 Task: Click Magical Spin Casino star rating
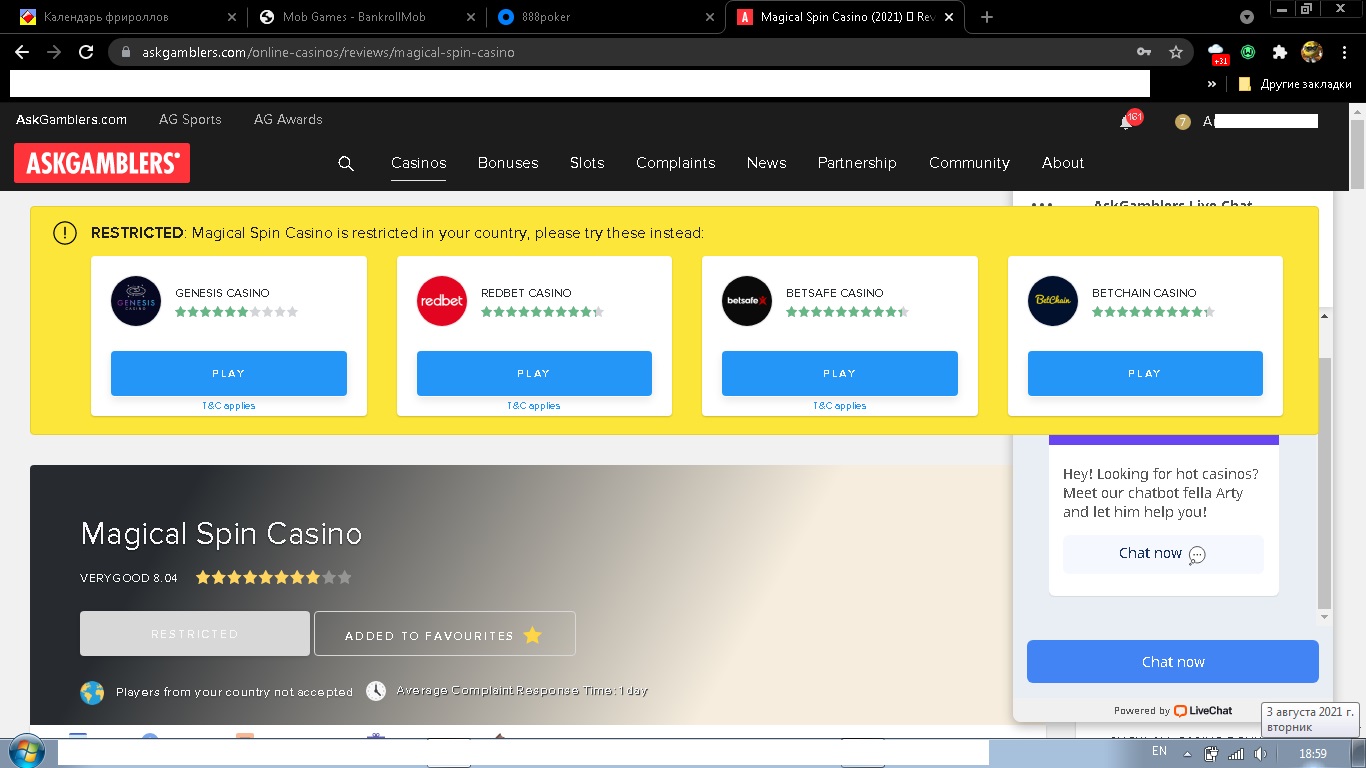pyautogui.click(x=273, y=577)
